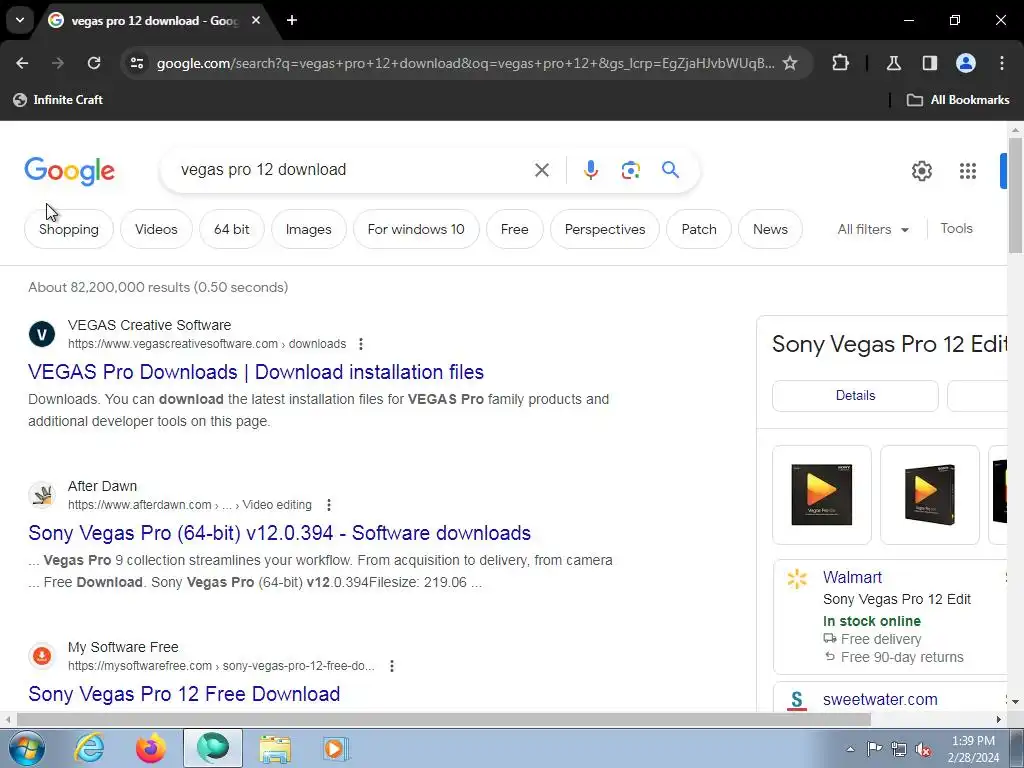Viewport: 1024px width, 768px height.
Task: Open the All Bookmarks folder
Action: (x=958, y=100)
